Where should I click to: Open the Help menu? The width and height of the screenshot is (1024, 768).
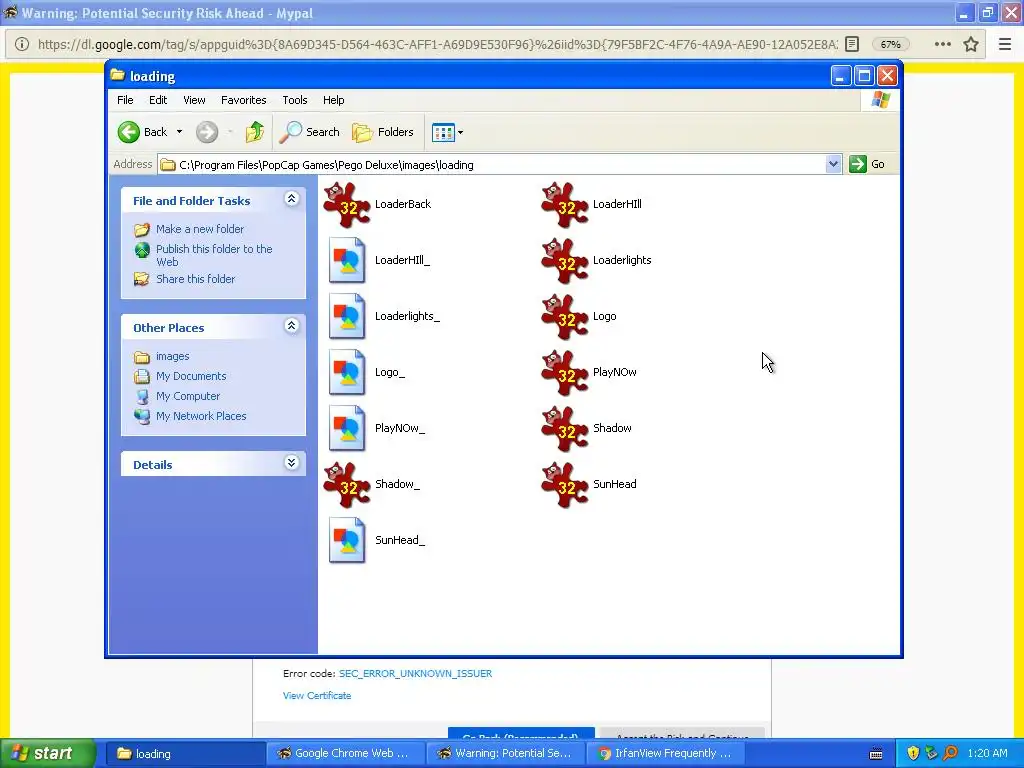pyautogui.click(x=333, y=100)
